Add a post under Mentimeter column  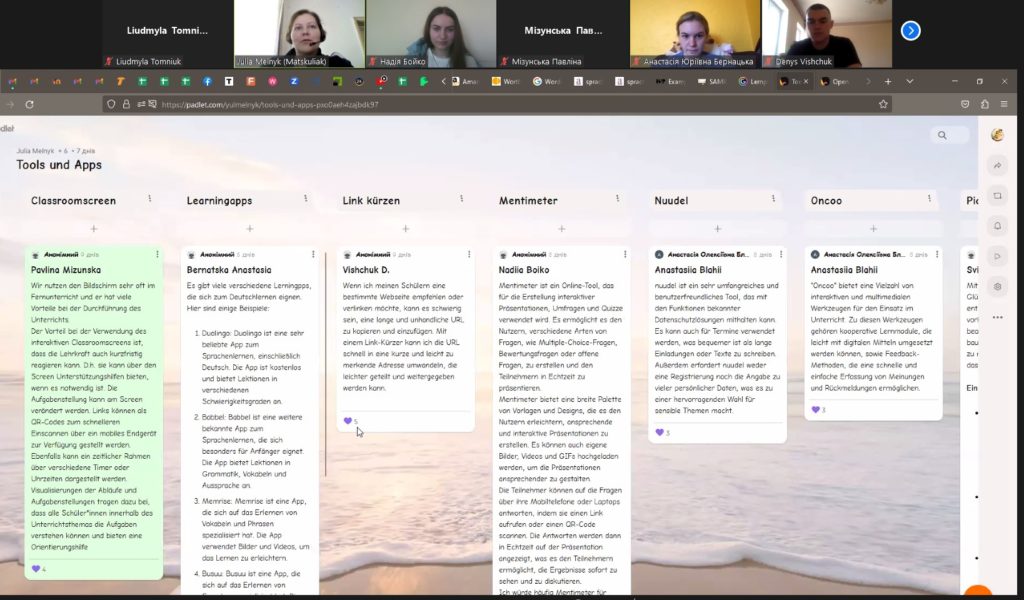tap(562, 229)
